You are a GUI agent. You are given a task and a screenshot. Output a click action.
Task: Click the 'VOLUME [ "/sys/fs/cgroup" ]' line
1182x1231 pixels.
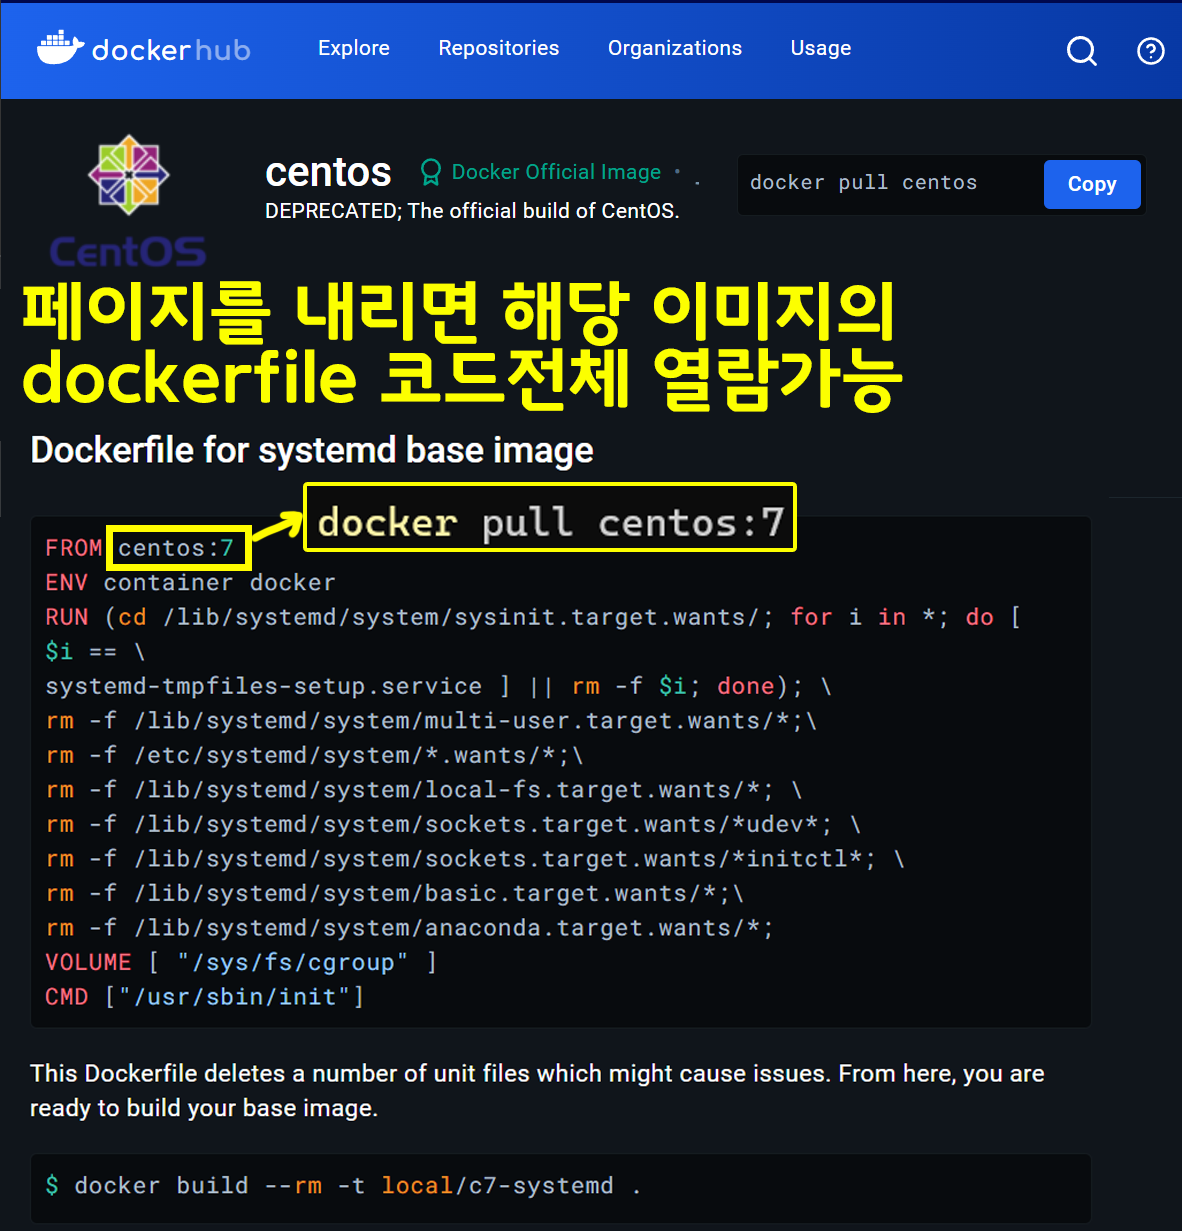click(x=241, y=962)
